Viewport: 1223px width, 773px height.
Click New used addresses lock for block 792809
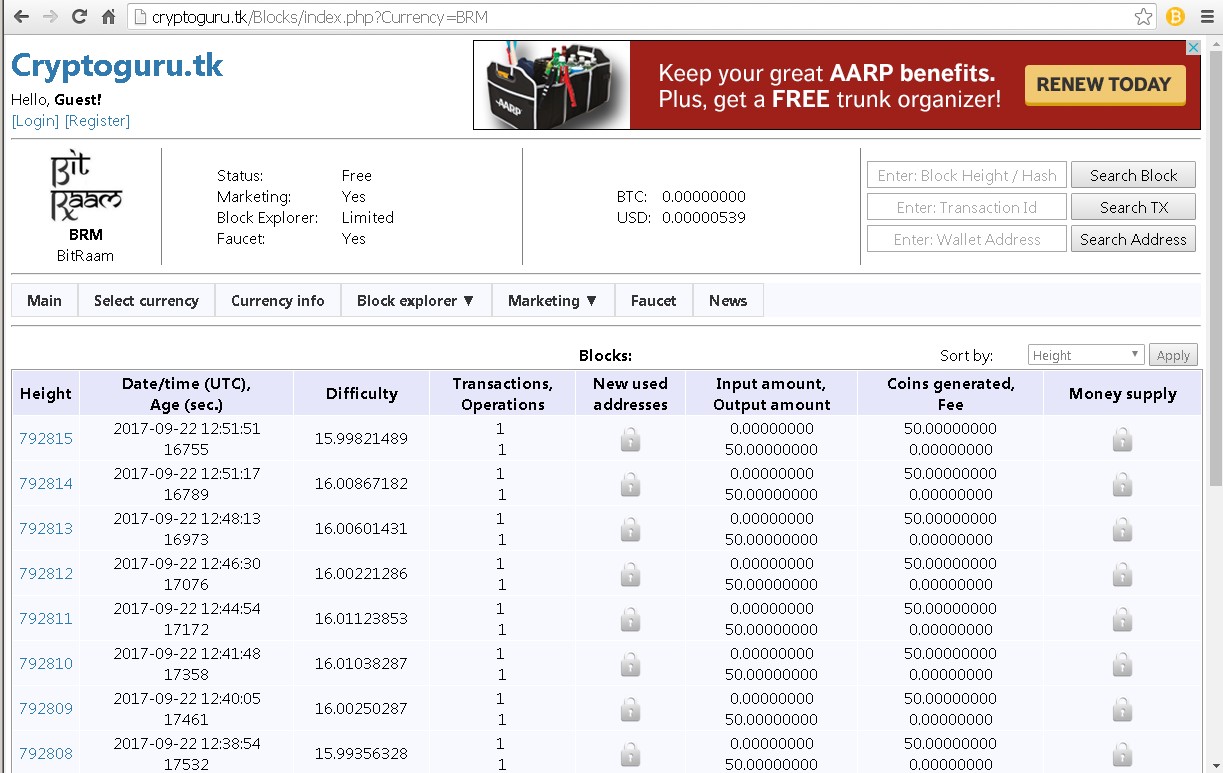tap(630, 709)
